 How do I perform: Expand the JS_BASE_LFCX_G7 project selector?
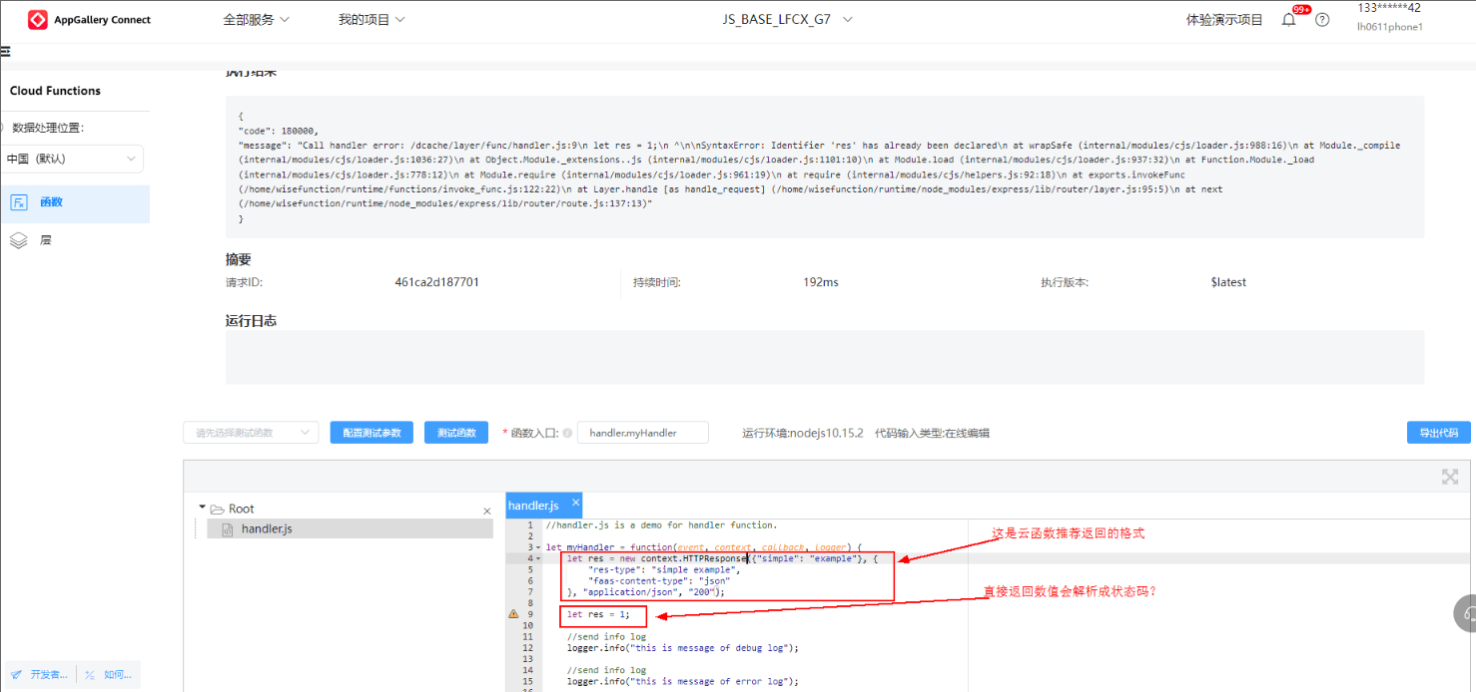tap(788, 20)
